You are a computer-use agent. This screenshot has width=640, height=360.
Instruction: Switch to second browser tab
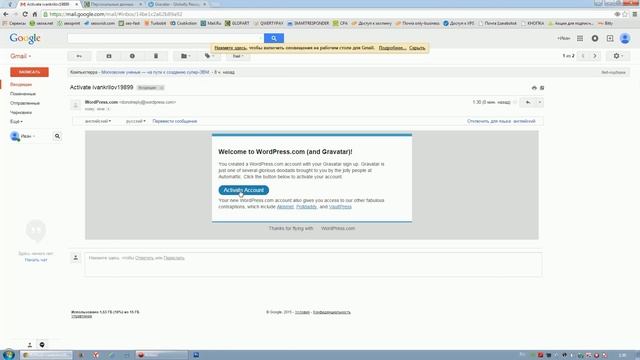coord(113,4)
